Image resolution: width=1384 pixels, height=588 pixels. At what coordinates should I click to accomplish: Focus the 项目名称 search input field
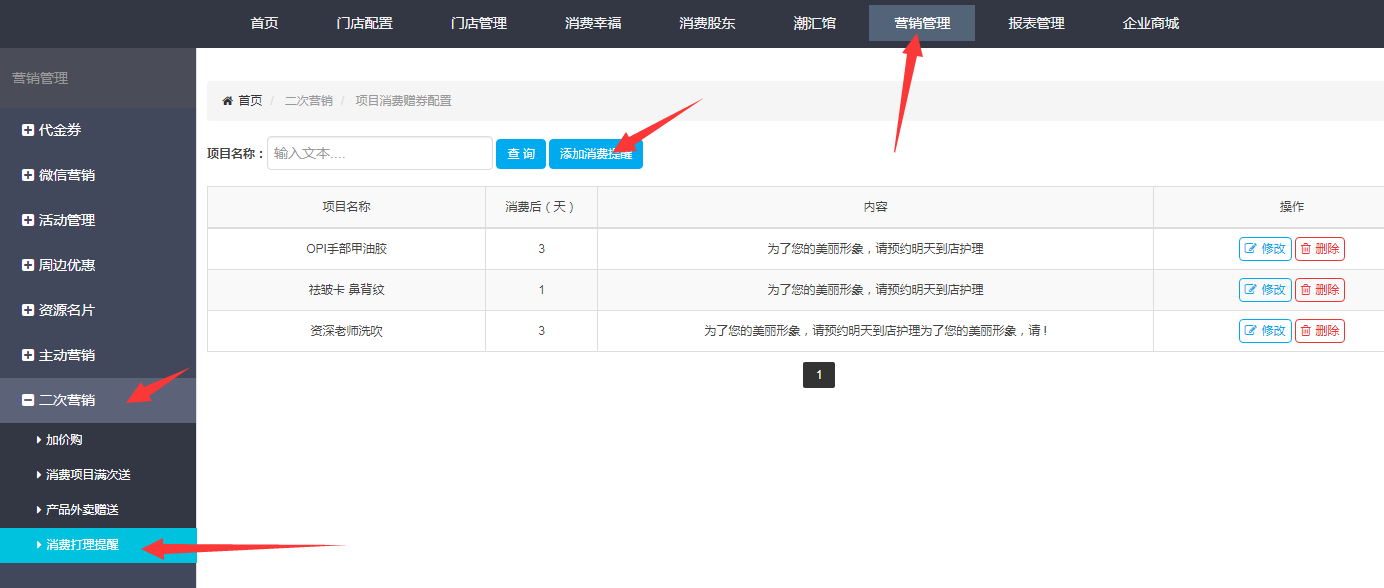pos(380,153)
